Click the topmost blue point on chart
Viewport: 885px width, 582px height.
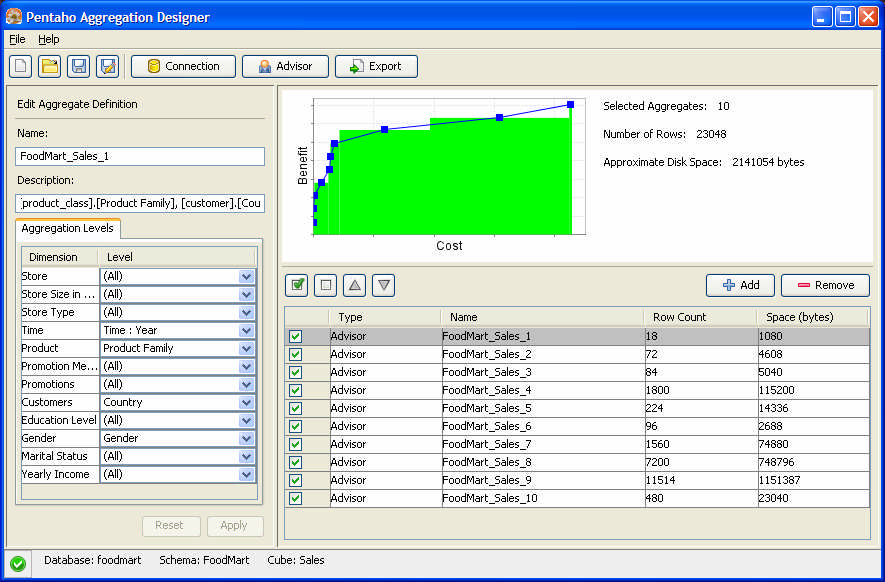point(571,104)
